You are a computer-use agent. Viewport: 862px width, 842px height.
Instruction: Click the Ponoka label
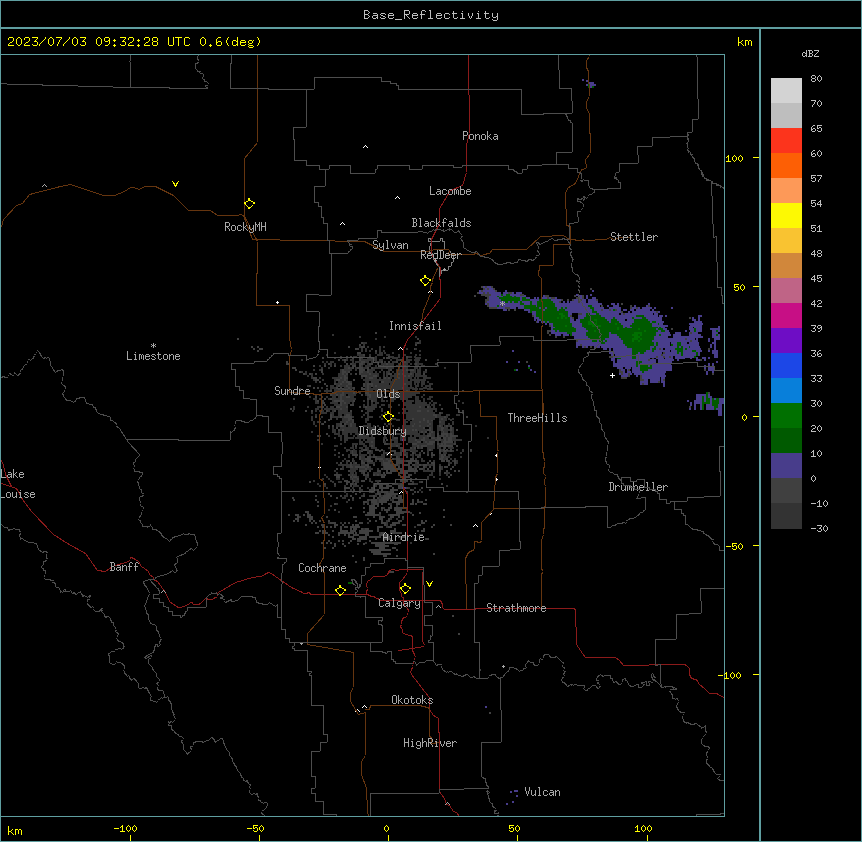(x=480, y=136)
